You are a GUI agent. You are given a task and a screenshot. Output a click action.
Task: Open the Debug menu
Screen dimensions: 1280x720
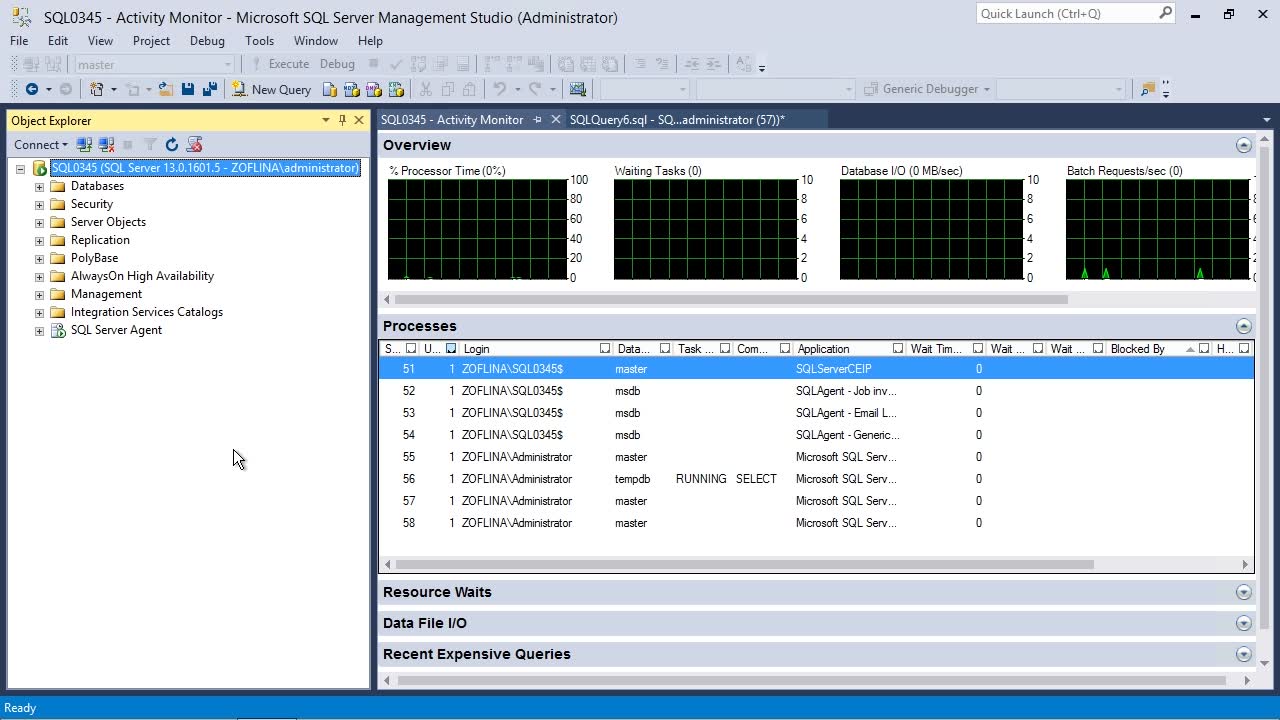coord(207,41)
